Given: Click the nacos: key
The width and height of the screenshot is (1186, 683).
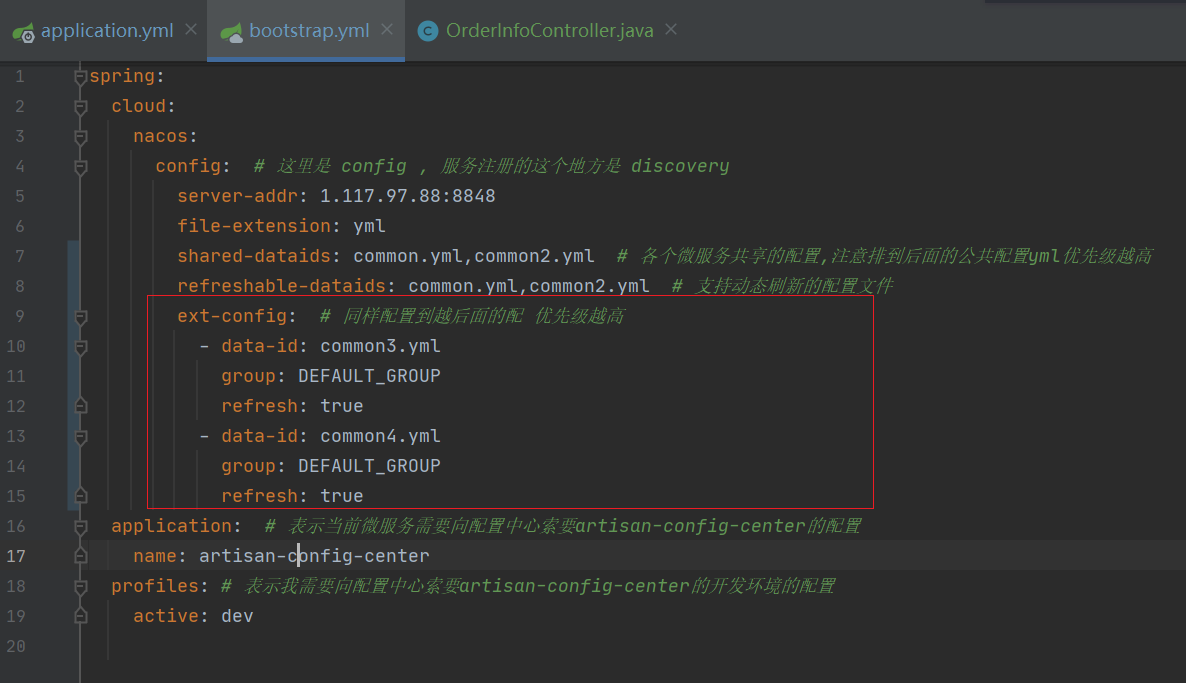Looking at the screenshot, I should pyautogui.click(x=160, y=136).
